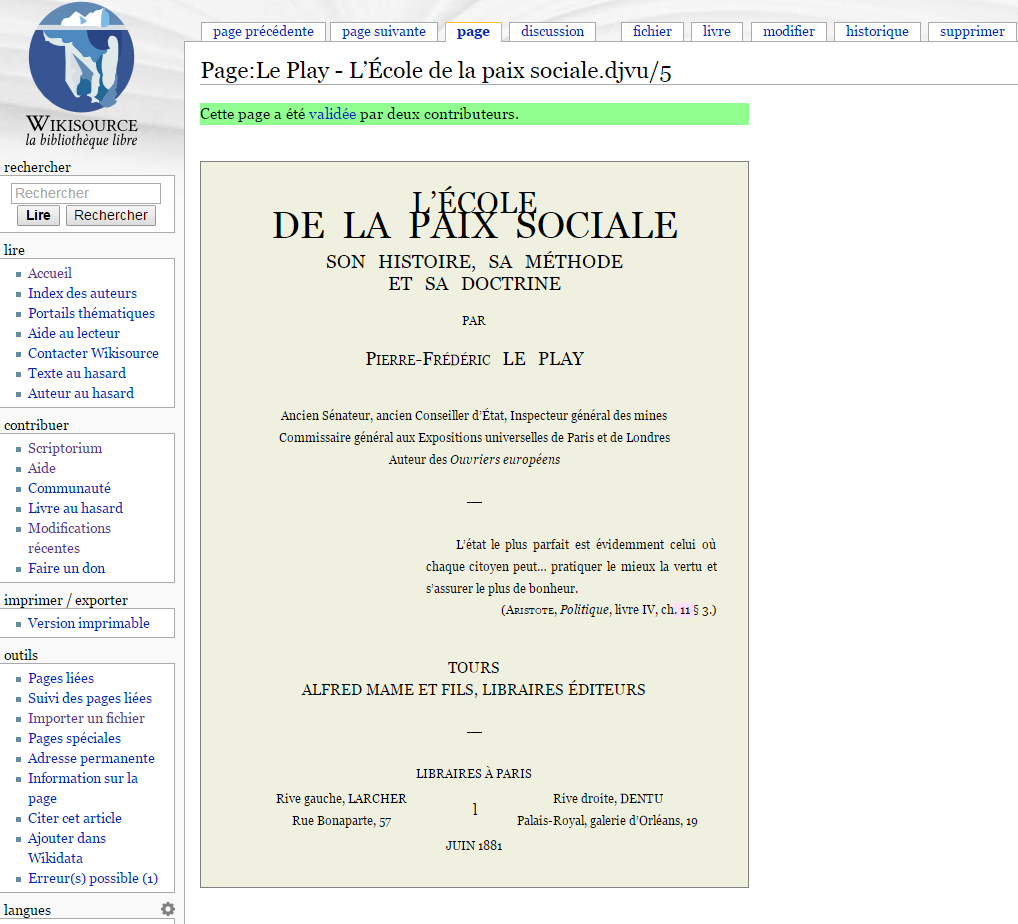Click Rive gauche, LARCHER text
The height and width of the screenshot is (924, 1018).
pos(341,799)
